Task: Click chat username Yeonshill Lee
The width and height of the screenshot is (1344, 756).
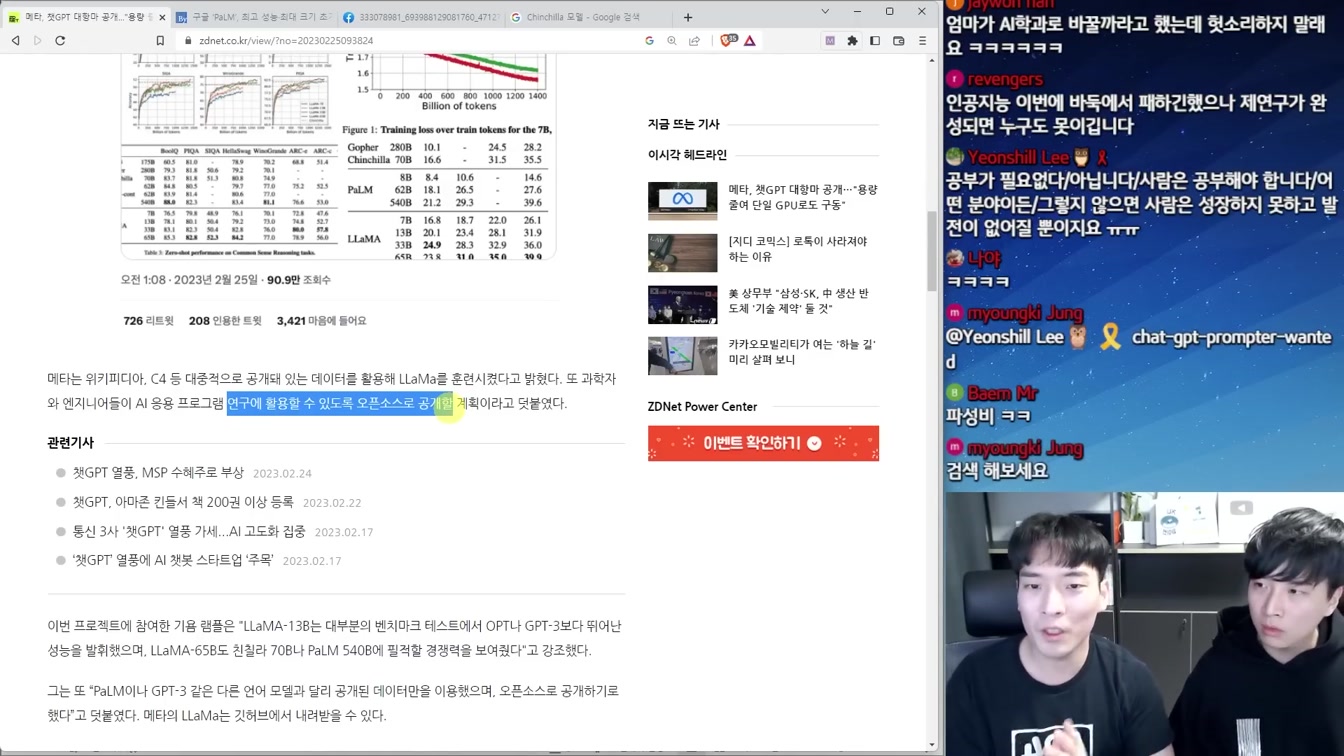Action: (x=1018, y=157)
